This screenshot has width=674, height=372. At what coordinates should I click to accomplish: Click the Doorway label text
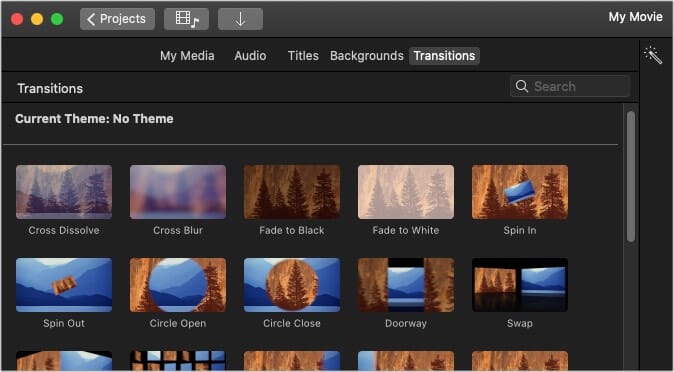[x=406, y=323]
